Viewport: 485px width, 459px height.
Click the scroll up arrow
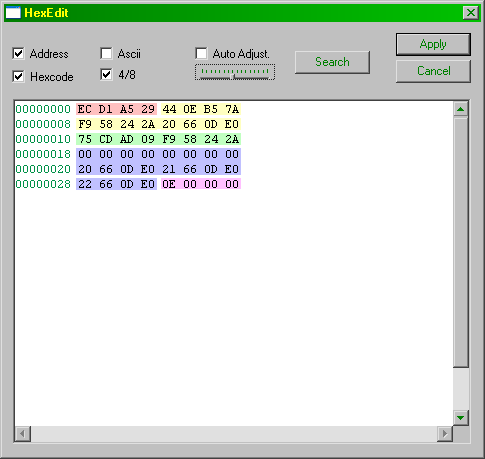[x=461, y=109]
